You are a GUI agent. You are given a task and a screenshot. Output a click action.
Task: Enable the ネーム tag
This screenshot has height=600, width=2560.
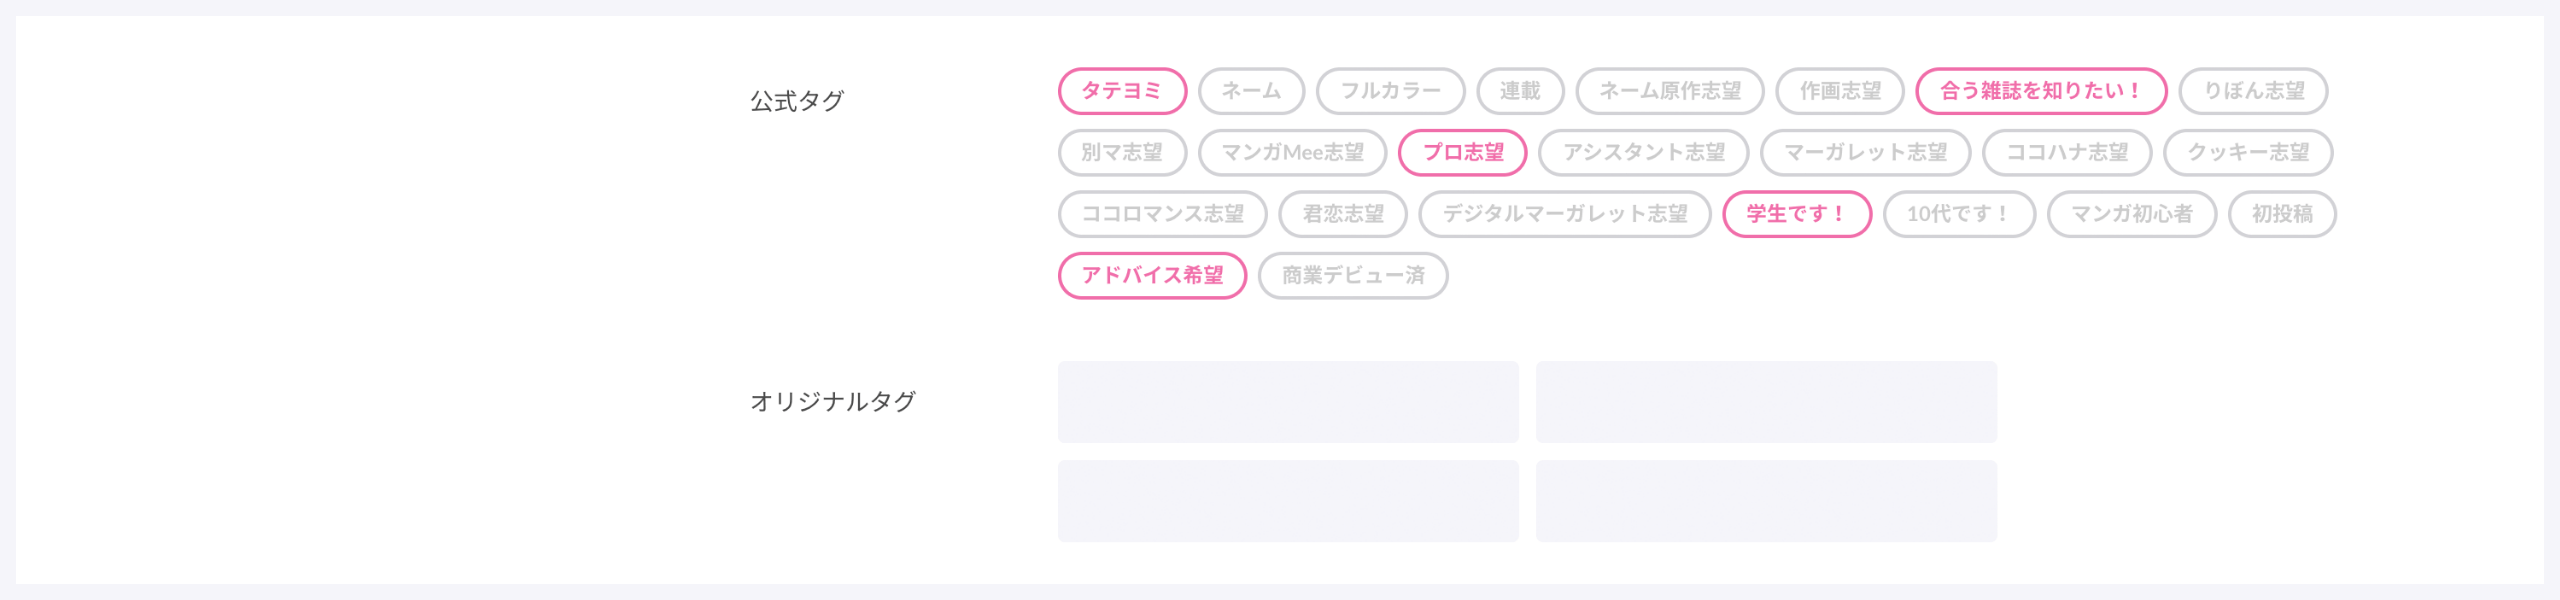pyautogui.click(x=1251, y=91)
